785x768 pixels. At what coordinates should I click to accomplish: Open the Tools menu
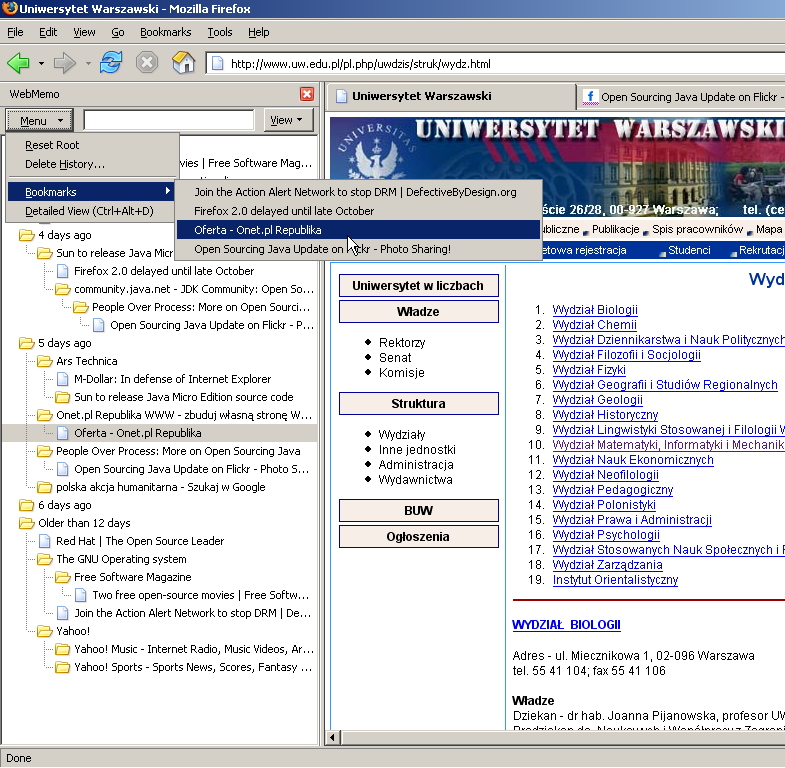click(x=220, y=32)
